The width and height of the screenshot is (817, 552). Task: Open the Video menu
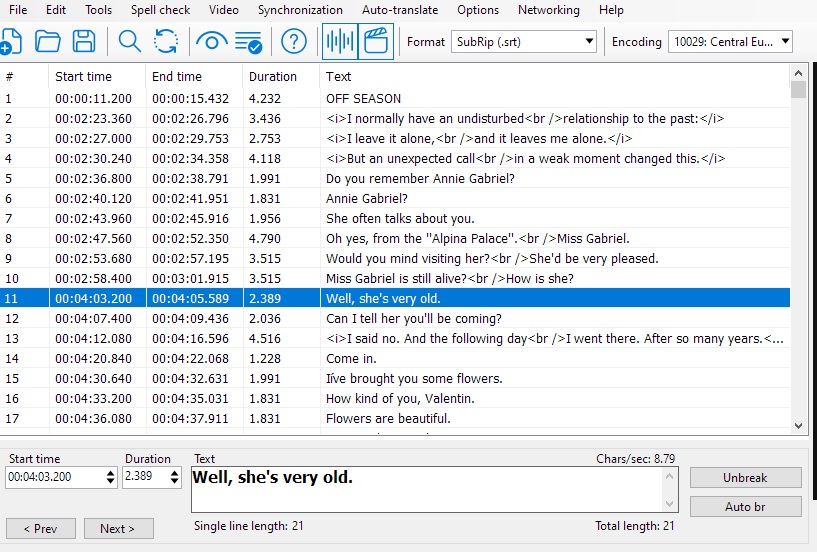tap(224, 10)
